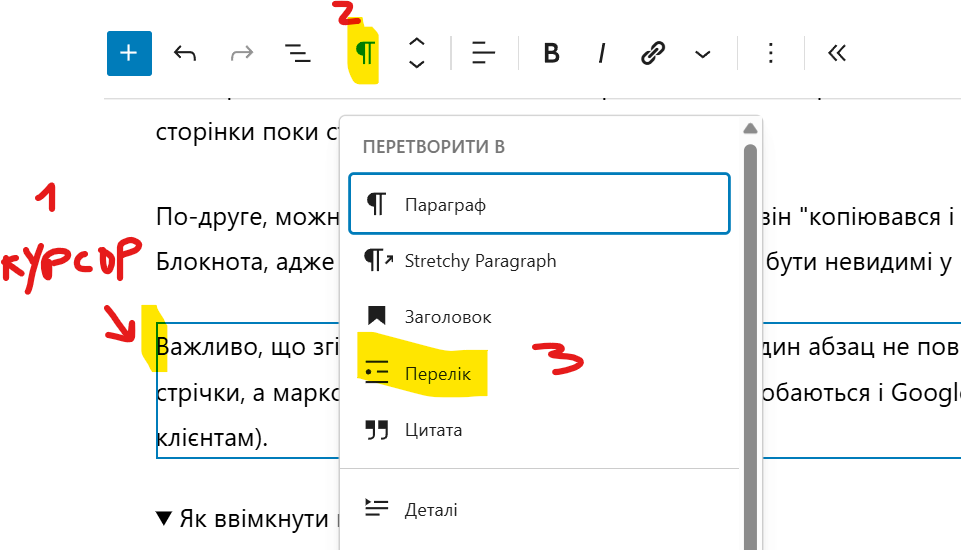961x550 pixels.
Task: Collapse toolbar with the double chevron
Action: pos(837,53)
